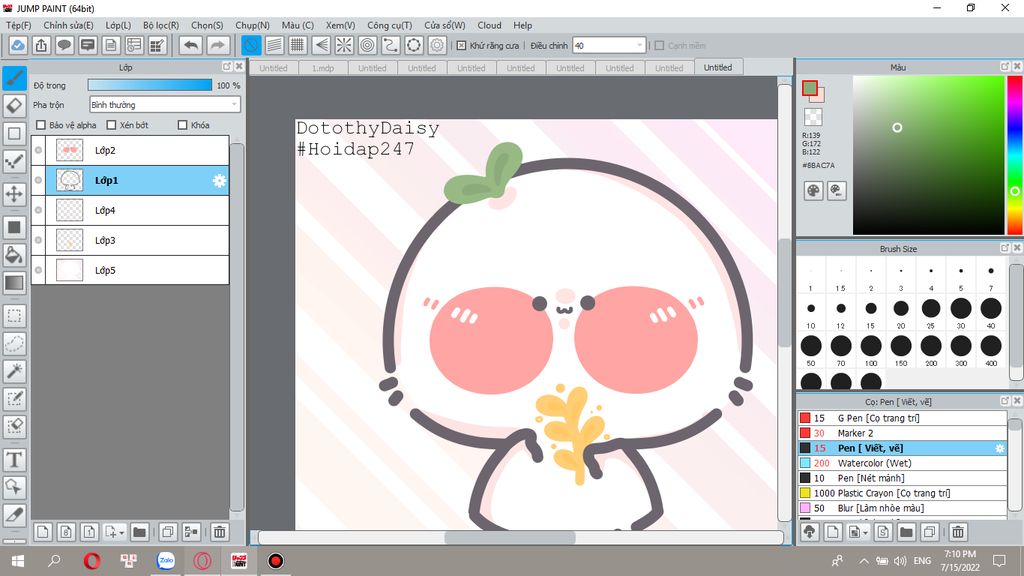Screen dimensions: 1024x576
Task: Toggle visibility of layer Lớp4
Action: [39, 210]
